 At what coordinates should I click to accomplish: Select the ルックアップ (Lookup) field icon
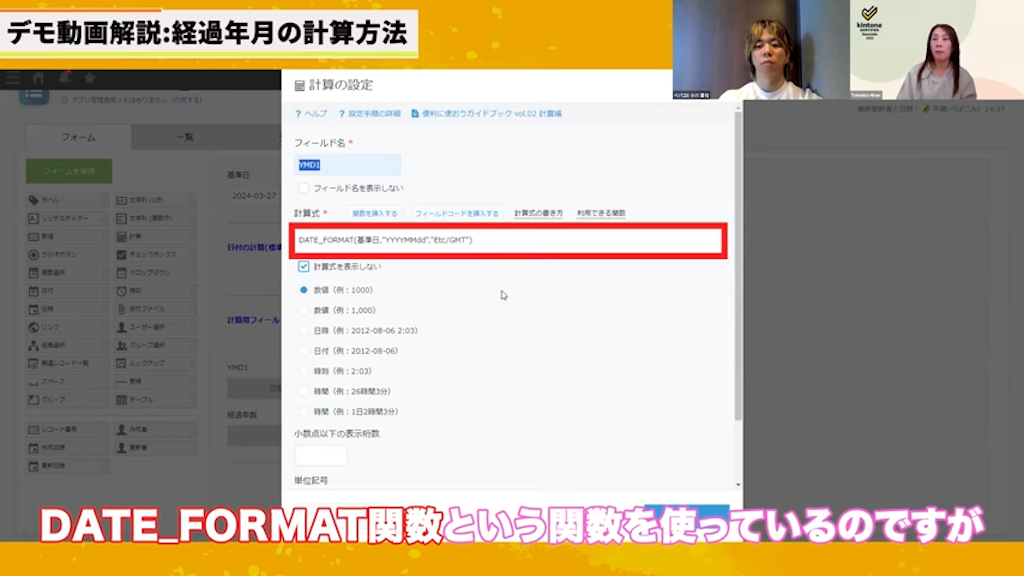pos(156,365)
